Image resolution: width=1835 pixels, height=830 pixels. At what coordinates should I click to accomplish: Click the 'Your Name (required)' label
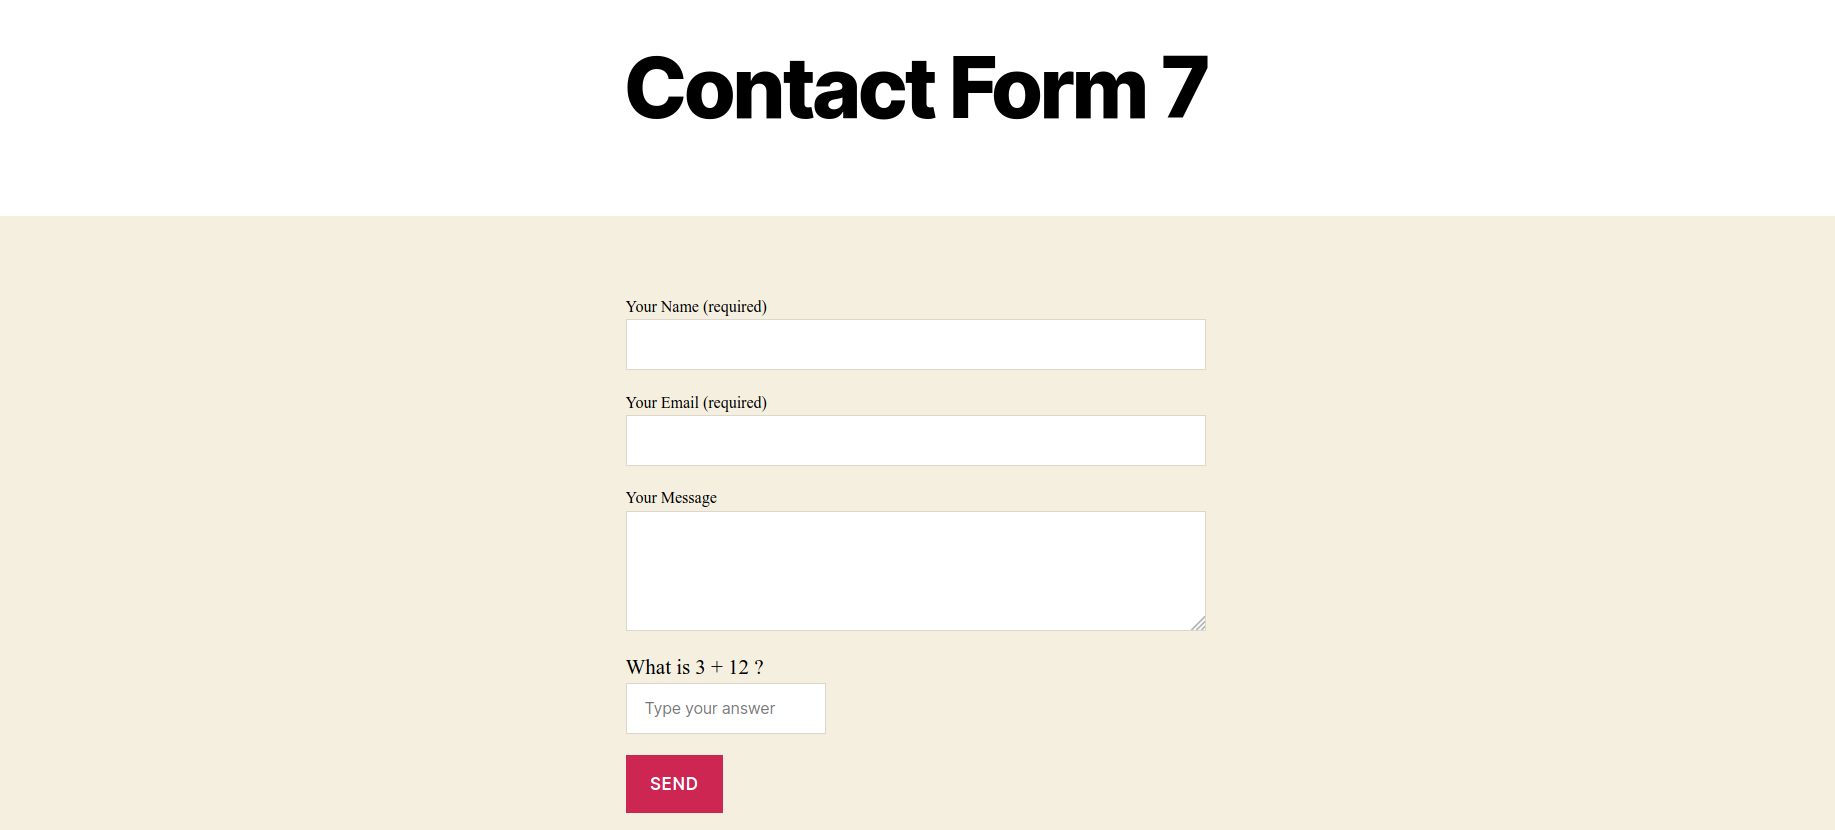pos(696,307)
